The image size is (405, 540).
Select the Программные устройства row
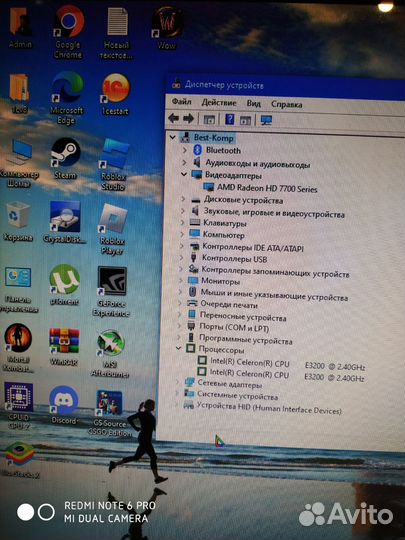coord(239,339)
